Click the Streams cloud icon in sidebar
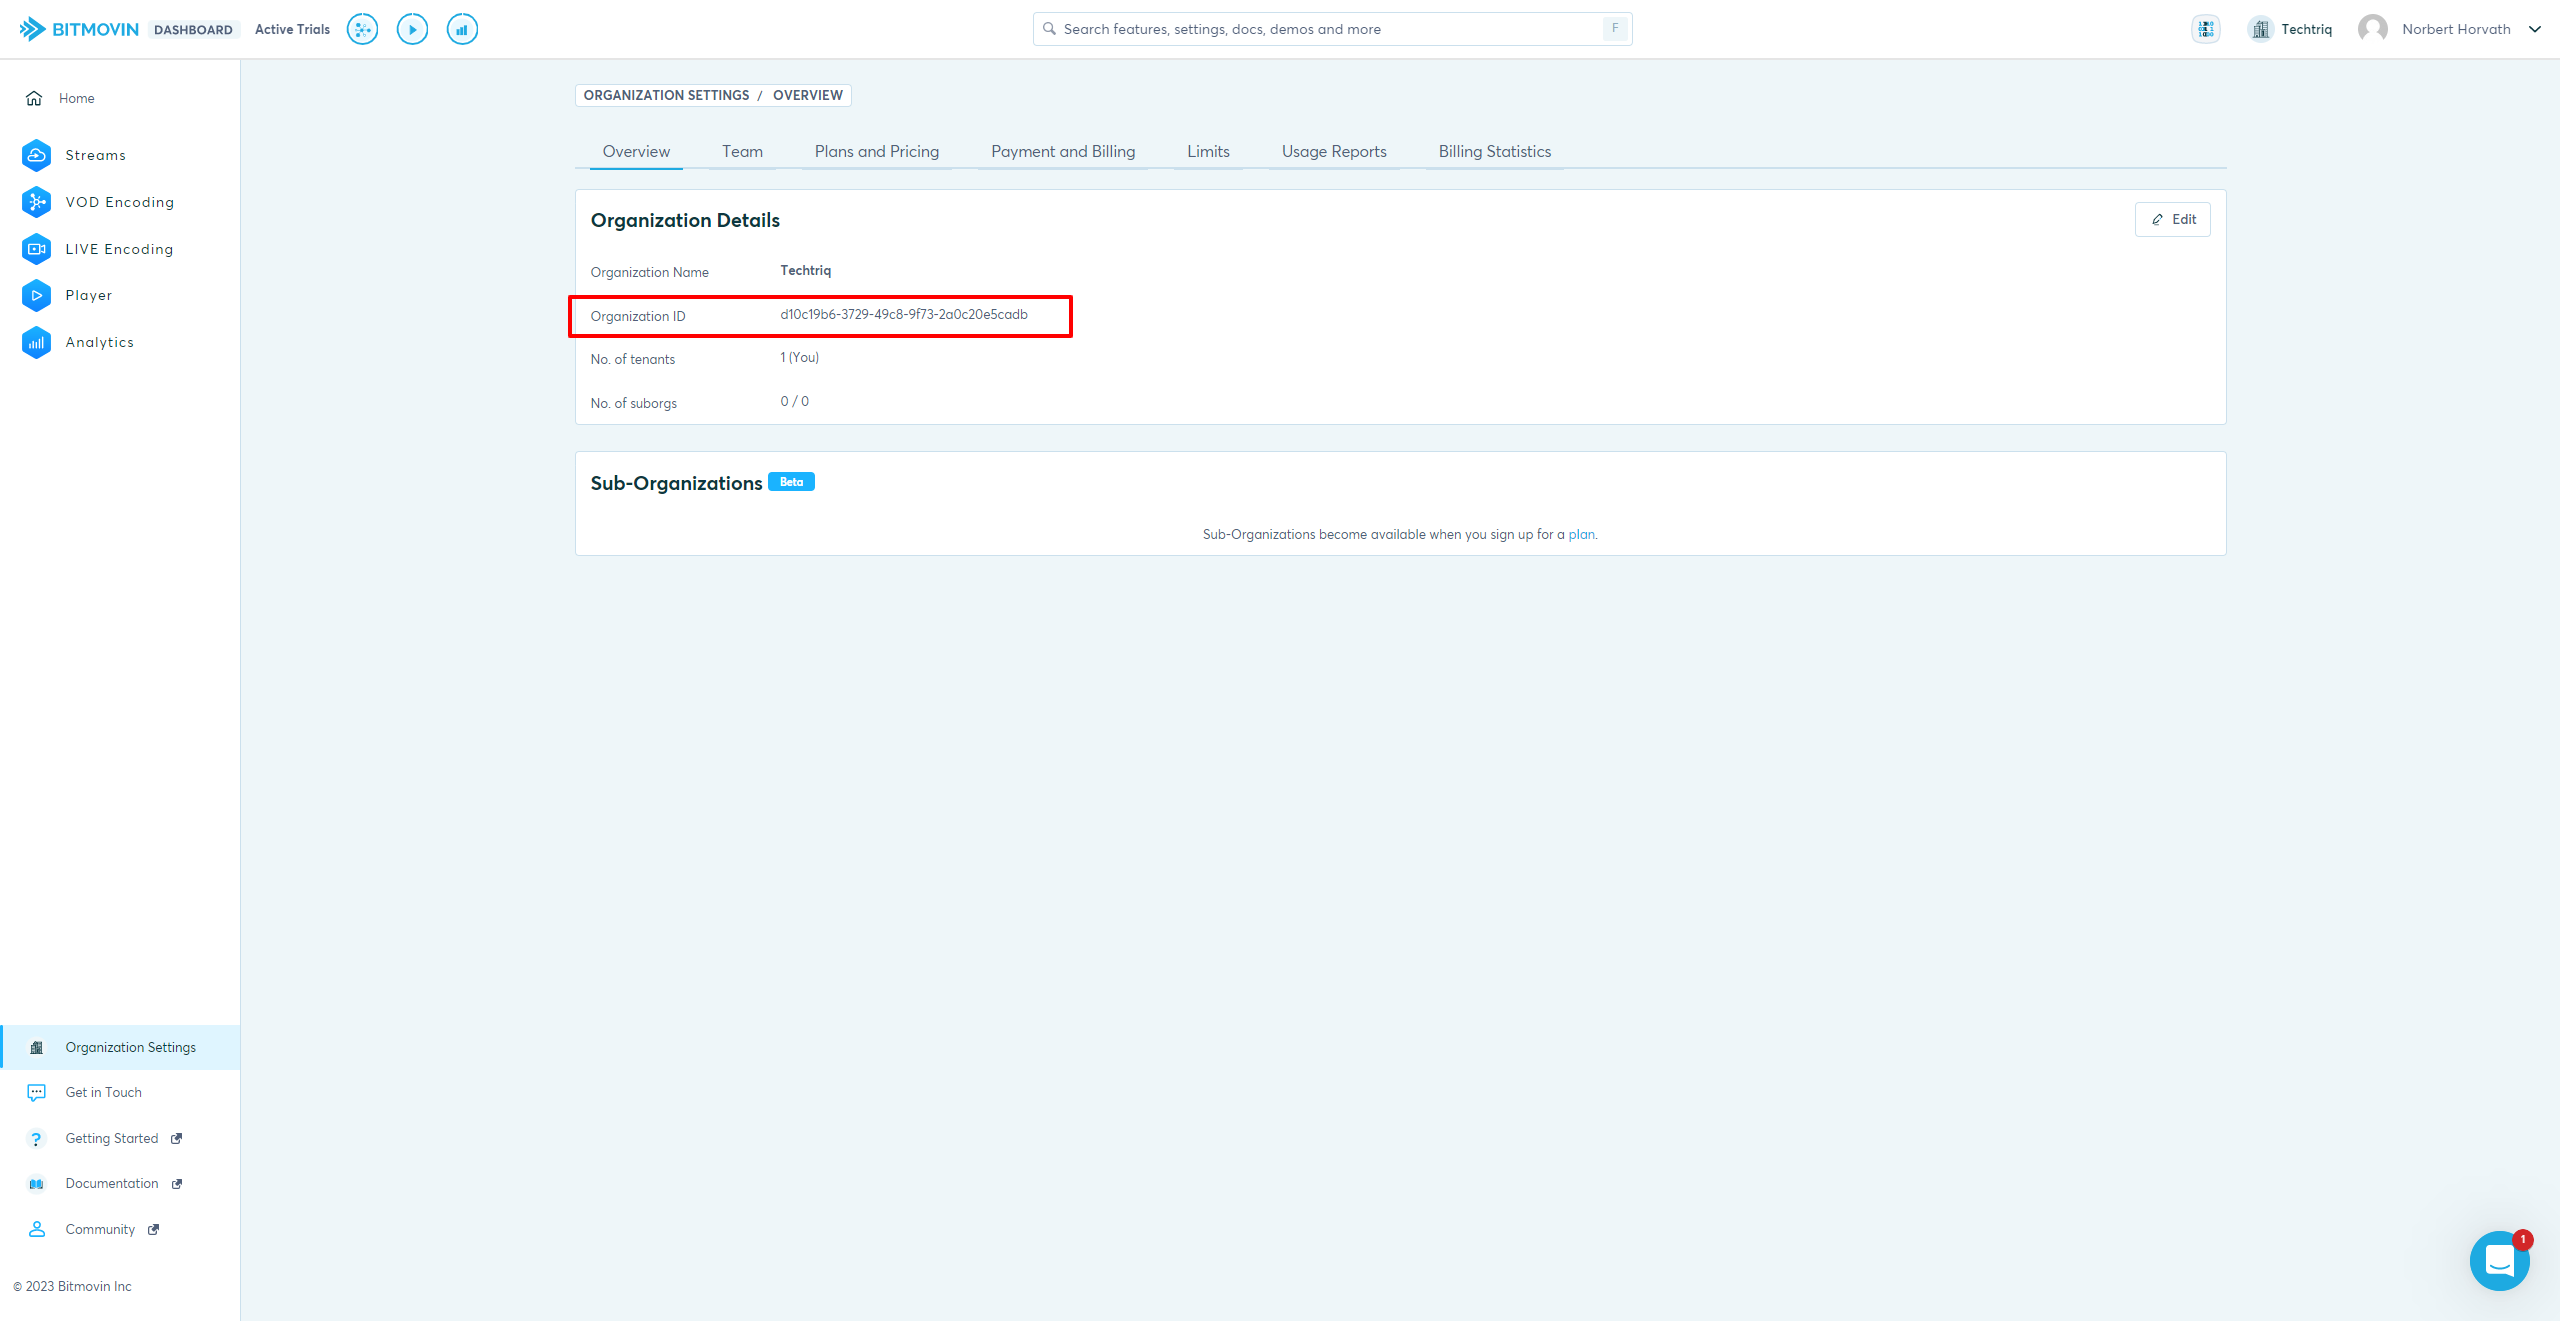The height and width of the screenshot is (1321, 2560). pos(36,155)
